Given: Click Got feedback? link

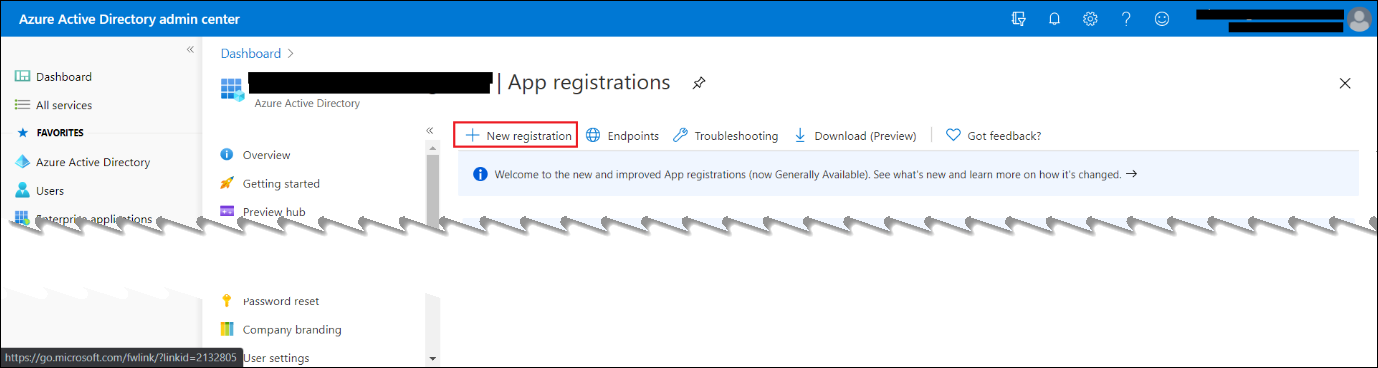Looking at the screenshot, I should click(993, 136).
